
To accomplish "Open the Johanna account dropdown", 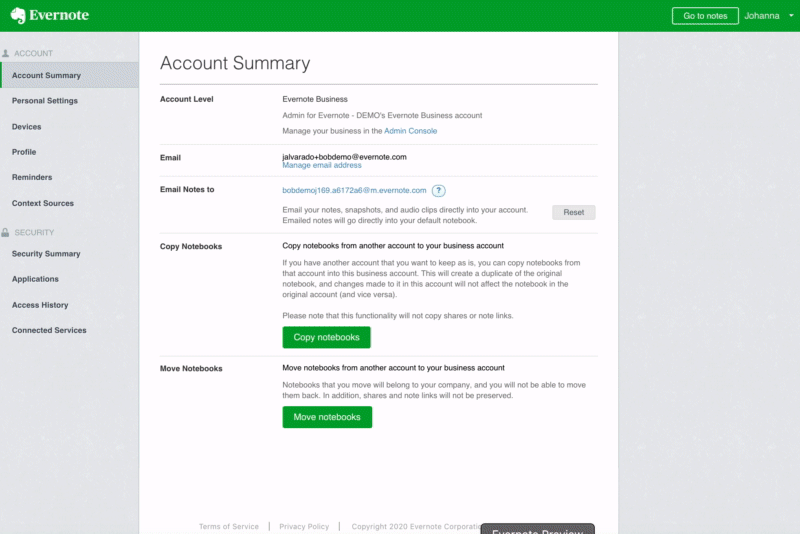I will 766,16.
